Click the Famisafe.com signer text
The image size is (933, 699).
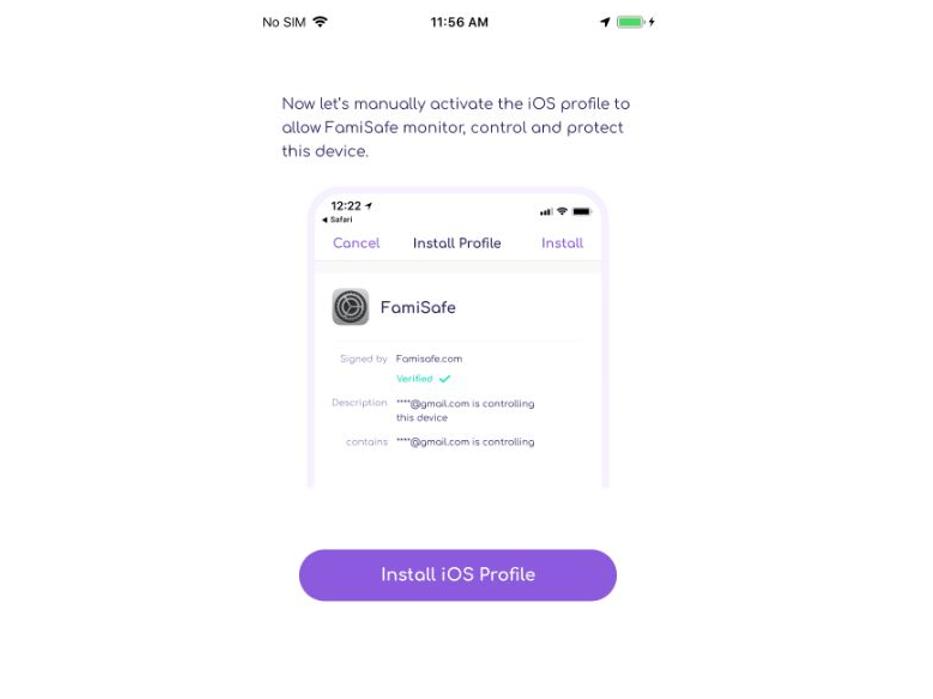pyautogui.click(x=429, y=359)
